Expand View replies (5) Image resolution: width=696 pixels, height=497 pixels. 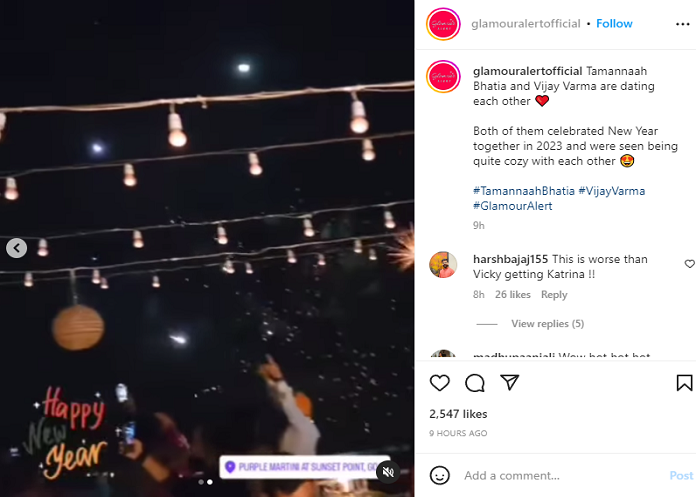coord(547,324)
